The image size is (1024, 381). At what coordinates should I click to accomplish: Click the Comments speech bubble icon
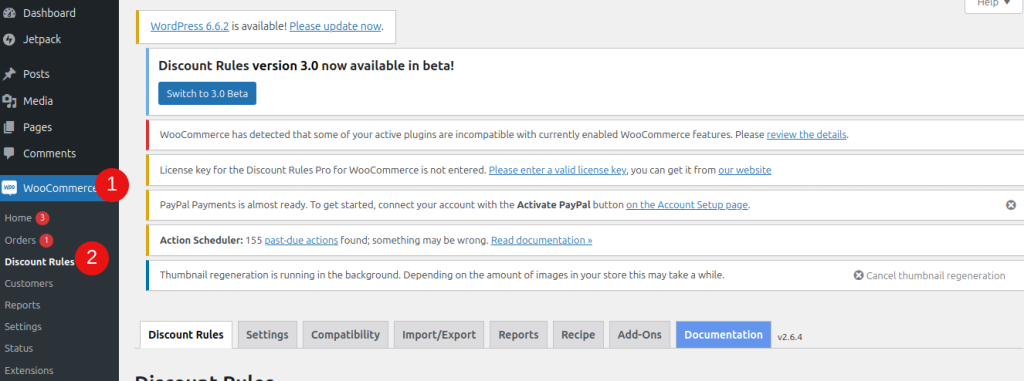9,154
